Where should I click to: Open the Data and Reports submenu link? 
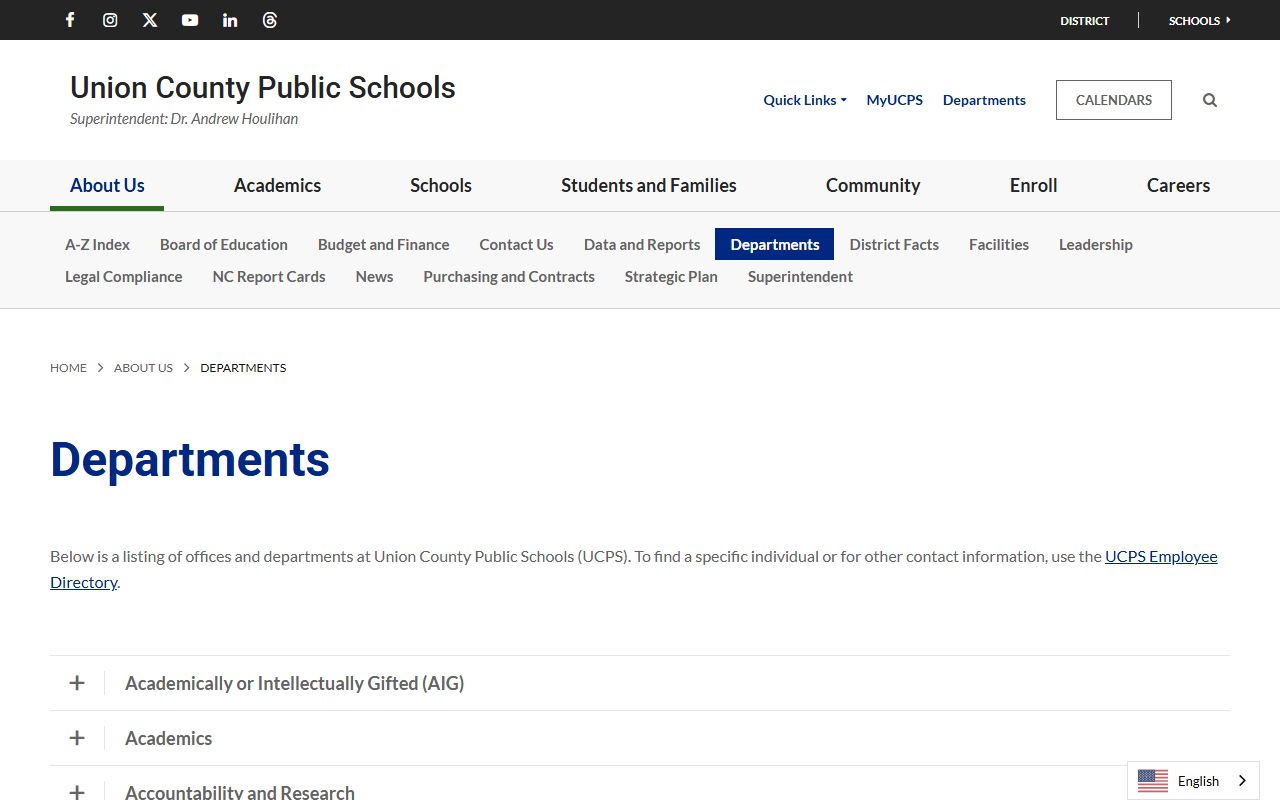click(x=642, y=244)
